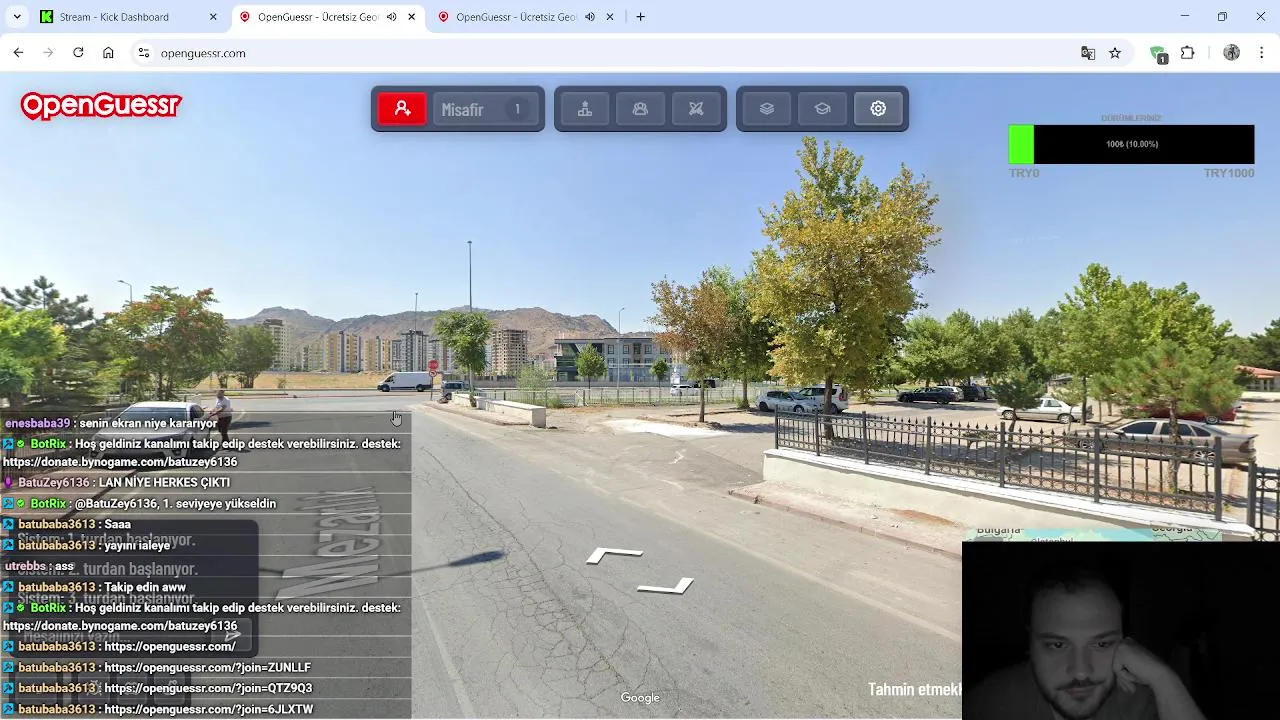Open the browser home page

[x=108, y=53]
